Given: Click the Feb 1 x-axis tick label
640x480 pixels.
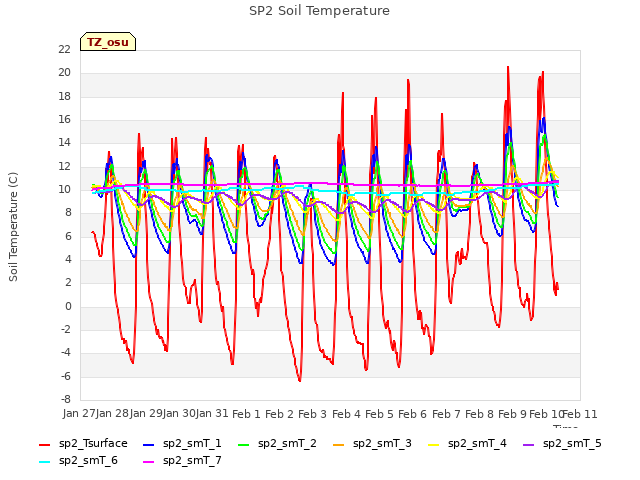Looking at the screenshot, I should pos(246,414).
